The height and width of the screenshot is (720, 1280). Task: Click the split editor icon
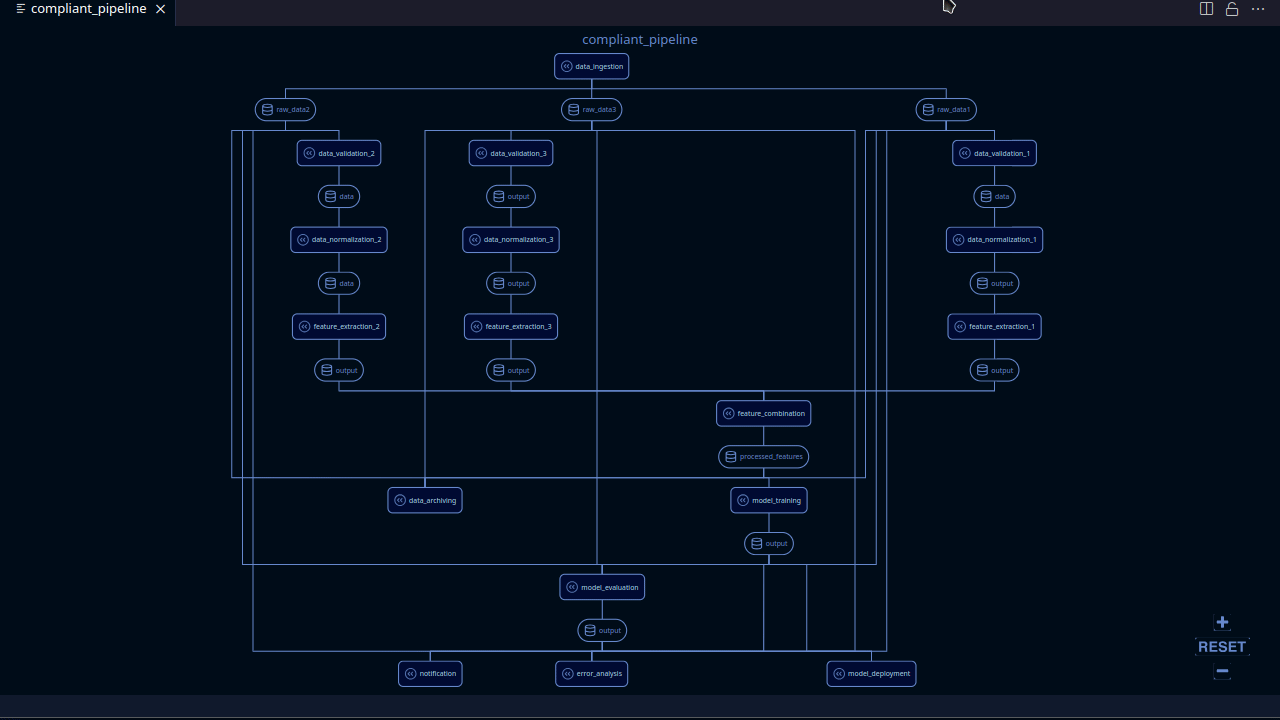pyautogui.click(x=1206, y=9)
